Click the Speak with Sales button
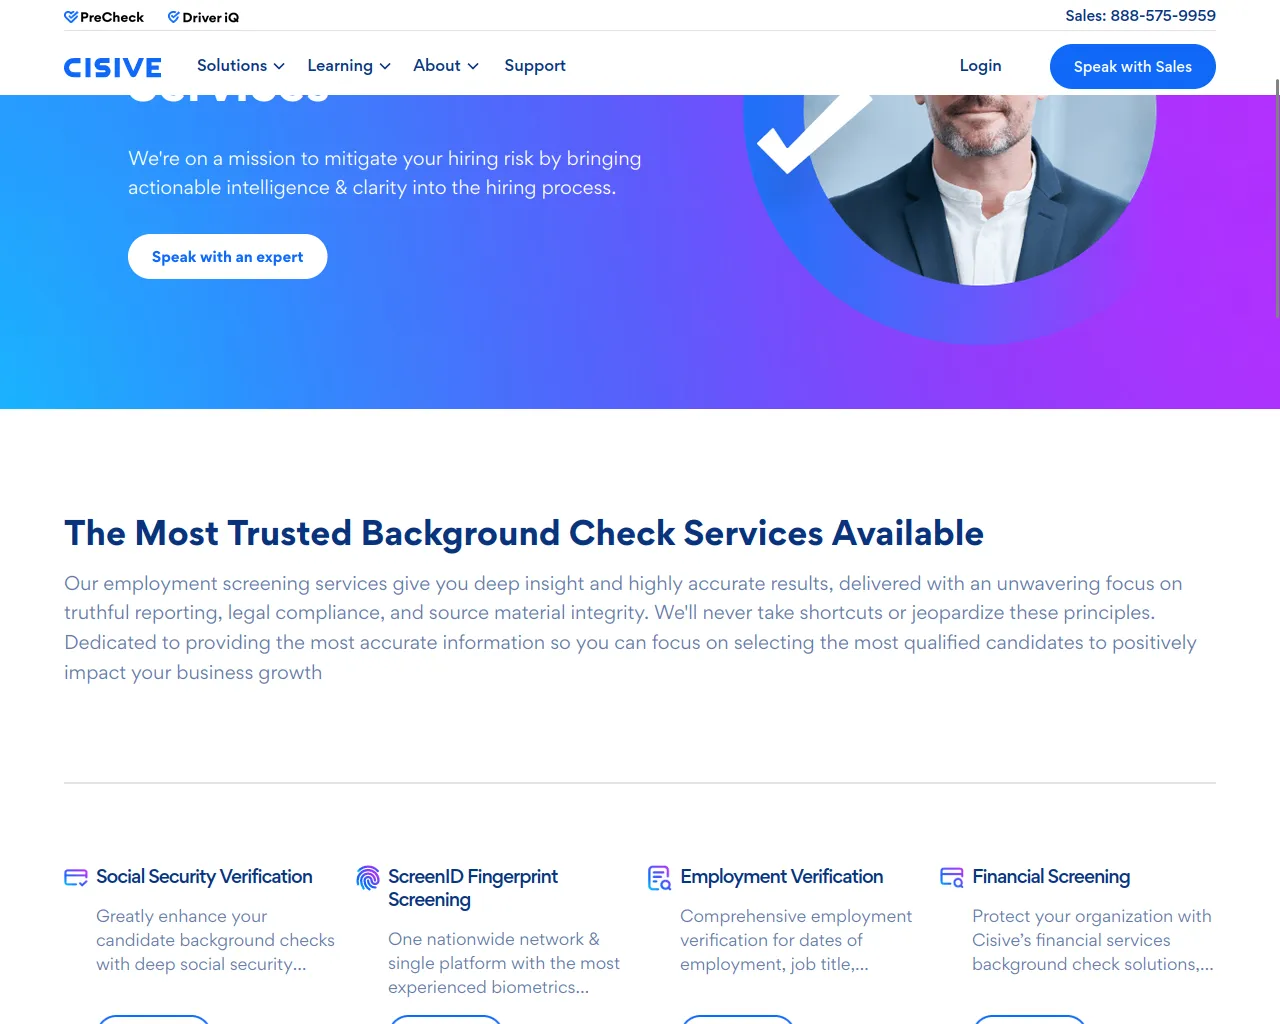The height and width of the screenshot is (1024, 1280). (1133, 67)
